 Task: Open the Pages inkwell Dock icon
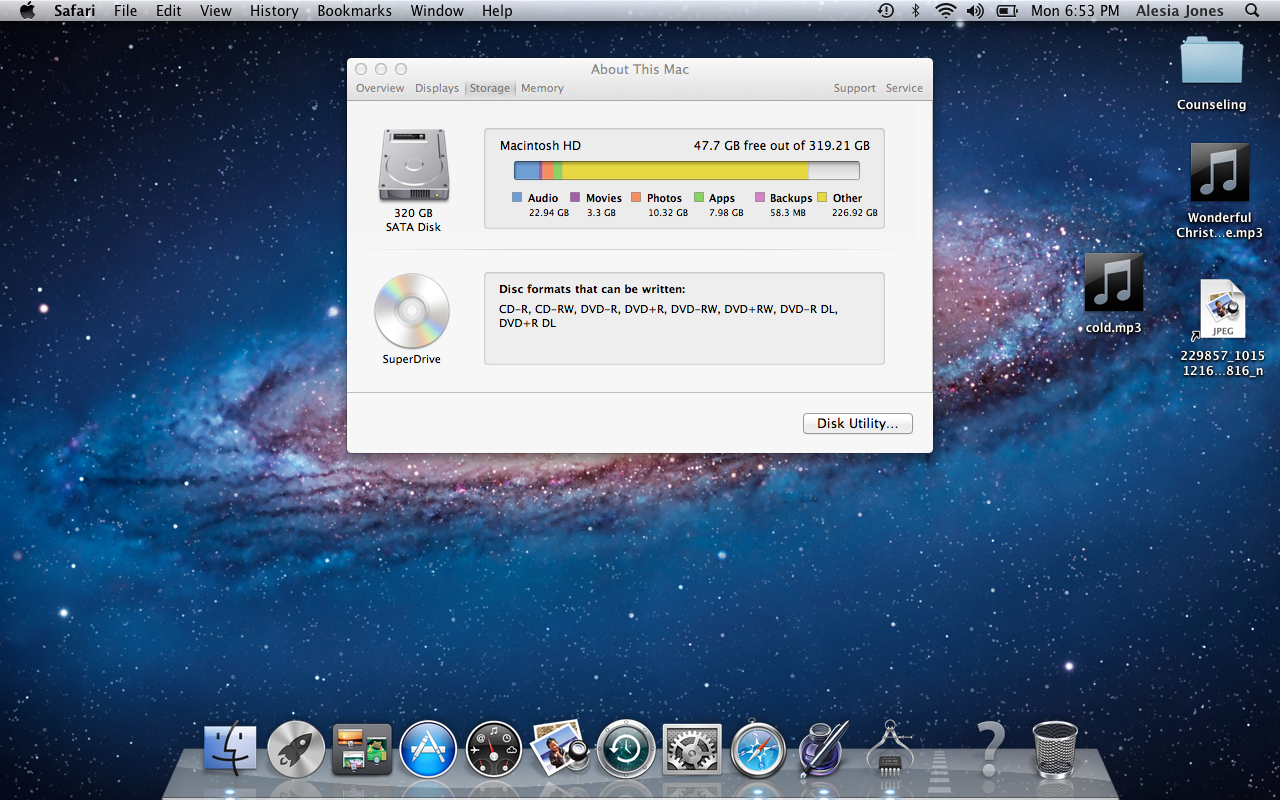coord(823,749)
